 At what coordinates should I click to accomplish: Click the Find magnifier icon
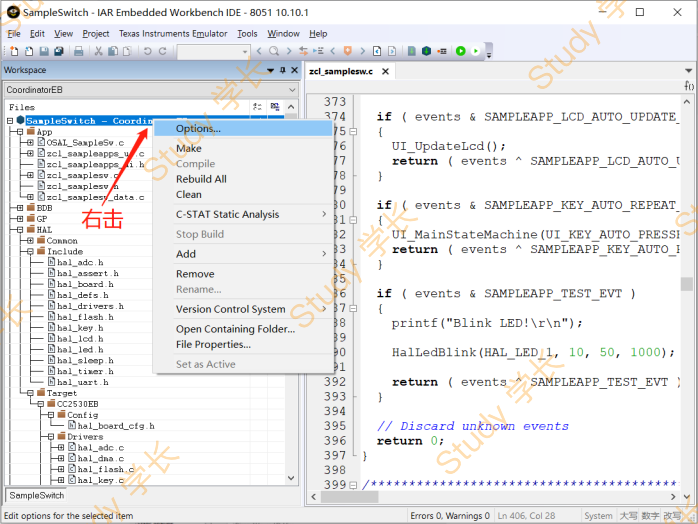pos(274,51)
